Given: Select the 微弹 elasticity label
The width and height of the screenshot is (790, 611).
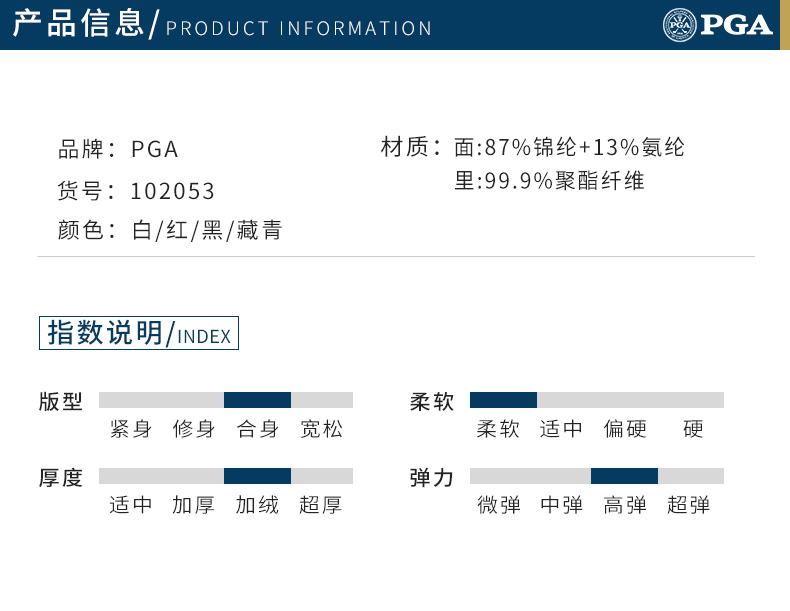Looking at the screenshot, I should [499, 505].
